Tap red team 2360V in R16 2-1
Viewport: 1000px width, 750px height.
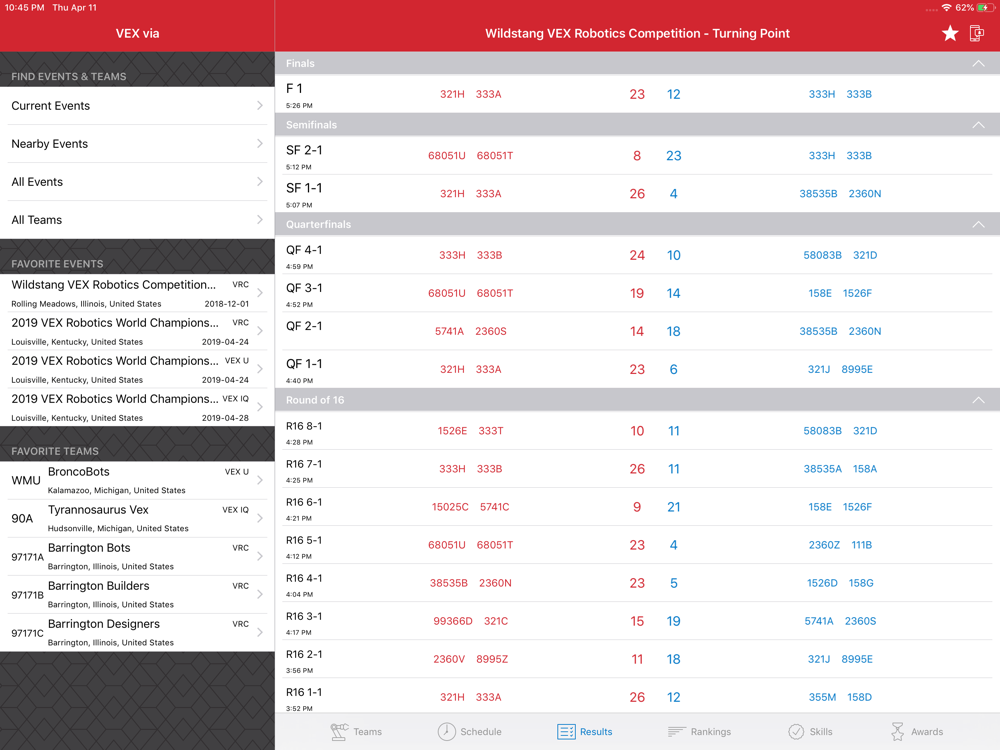pos(449,659)
